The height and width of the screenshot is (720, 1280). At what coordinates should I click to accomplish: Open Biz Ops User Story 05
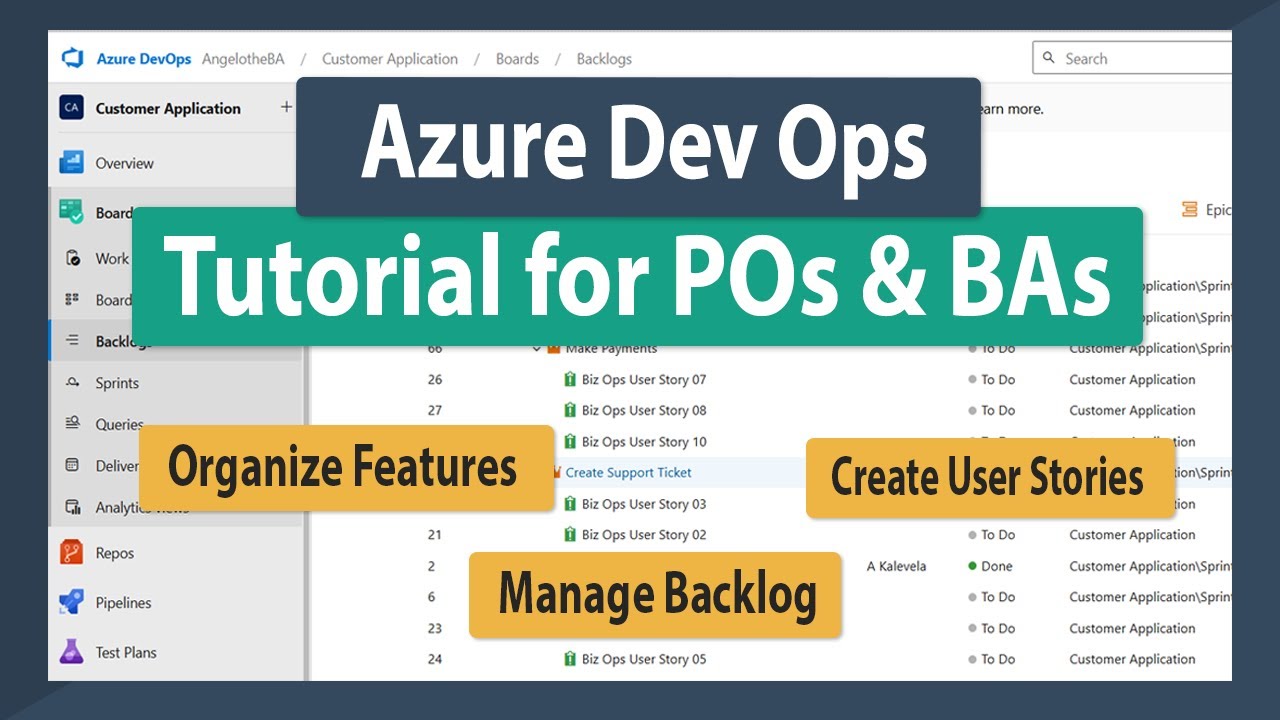(x=644, y=659)
